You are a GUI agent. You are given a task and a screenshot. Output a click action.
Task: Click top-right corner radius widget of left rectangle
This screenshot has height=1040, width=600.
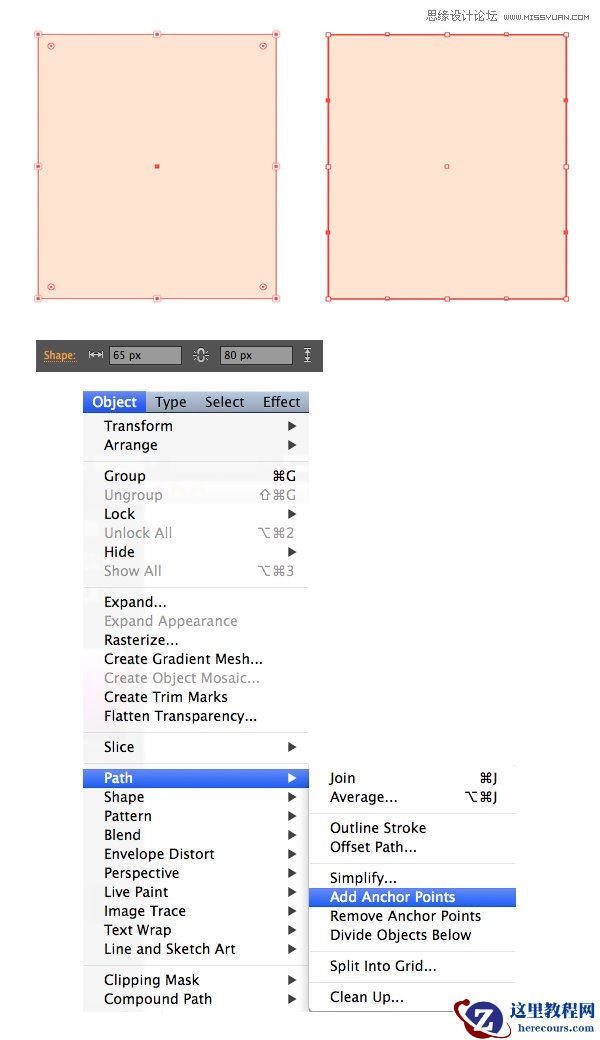(263, 46)
